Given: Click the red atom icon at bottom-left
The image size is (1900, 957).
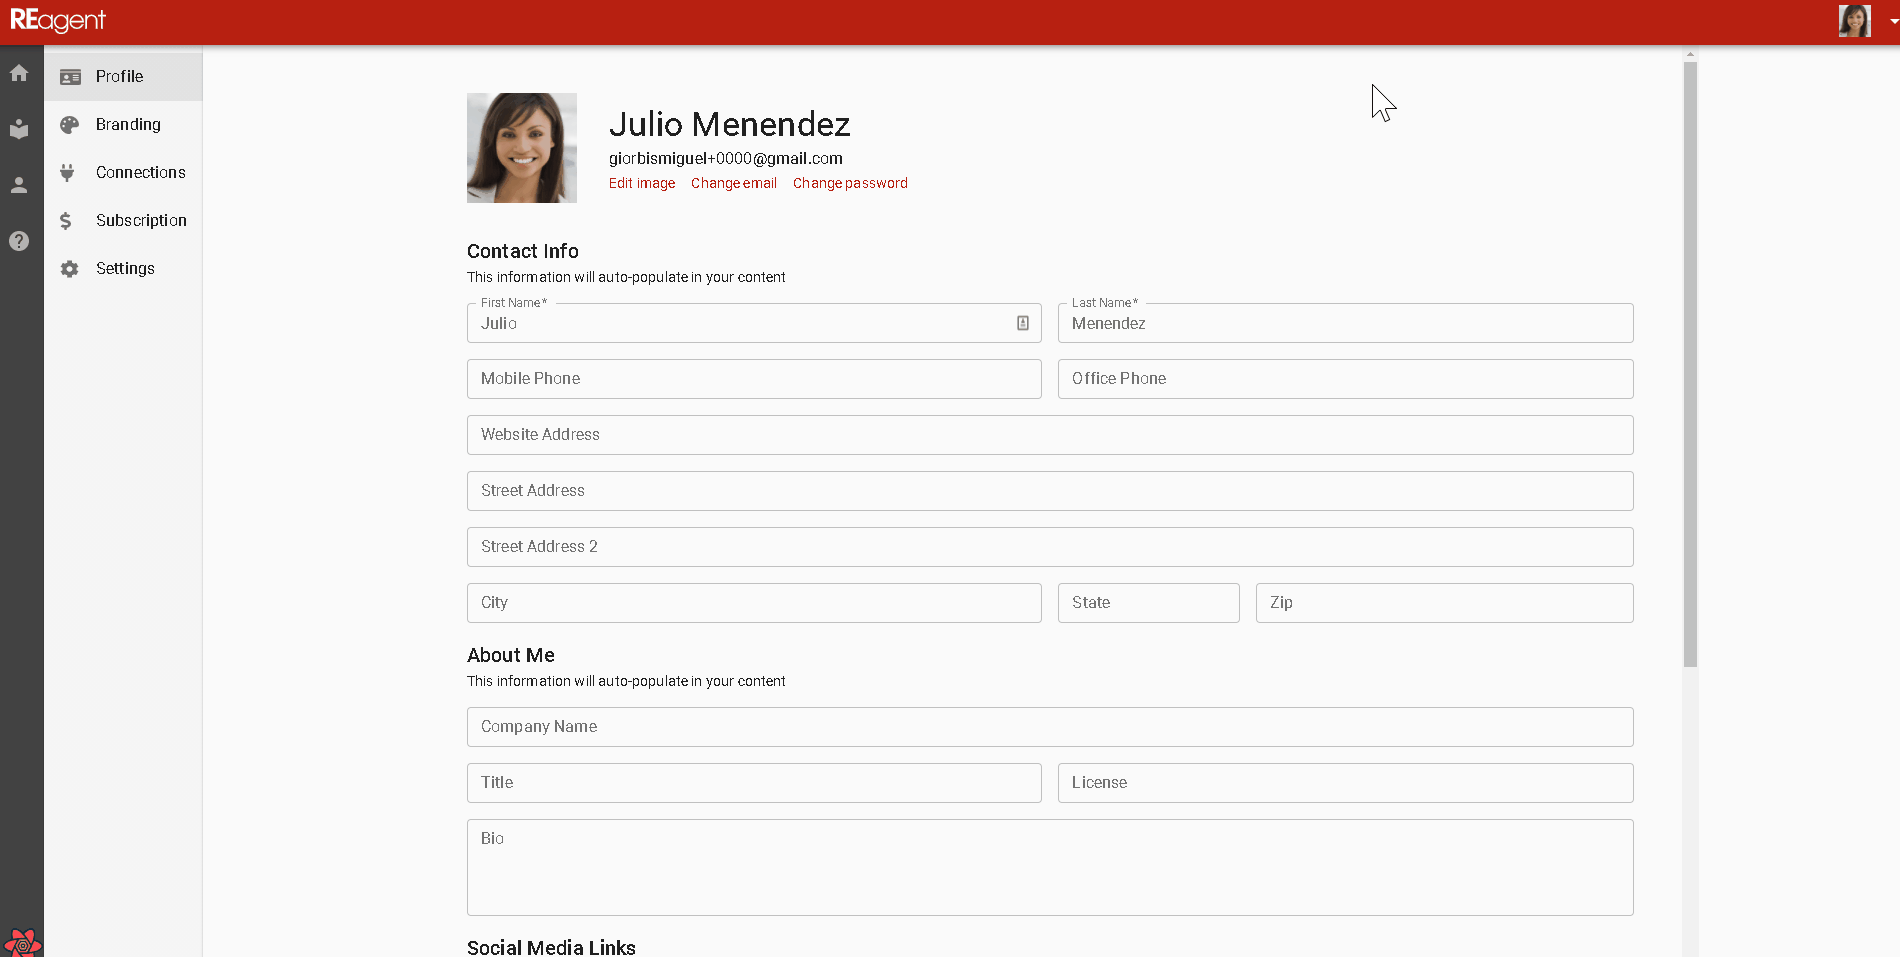Looking at the screenshot, I should point(22,942).
